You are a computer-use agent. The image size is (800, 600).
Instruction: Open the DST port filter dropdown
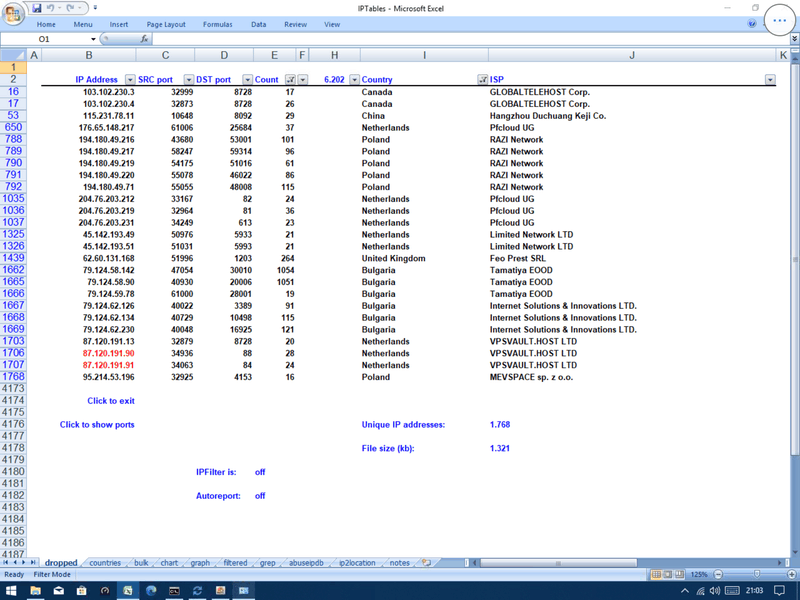[x=247, y=80]
